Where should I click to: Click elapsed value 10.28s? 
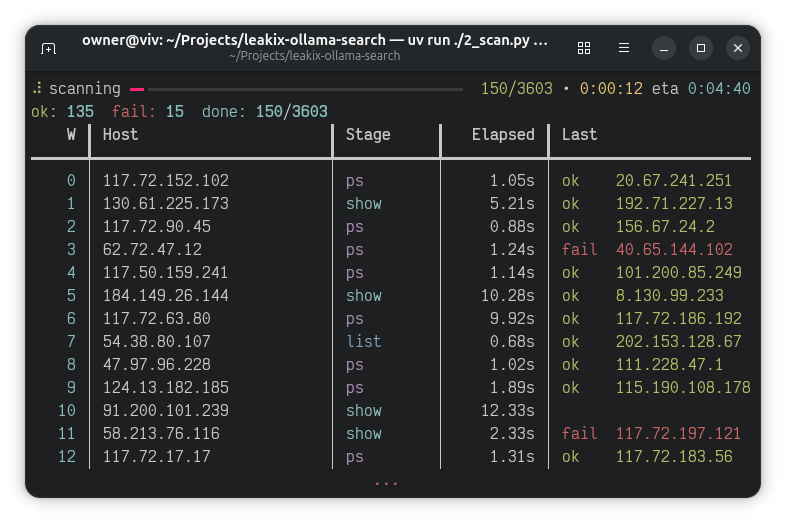point(507,295)
